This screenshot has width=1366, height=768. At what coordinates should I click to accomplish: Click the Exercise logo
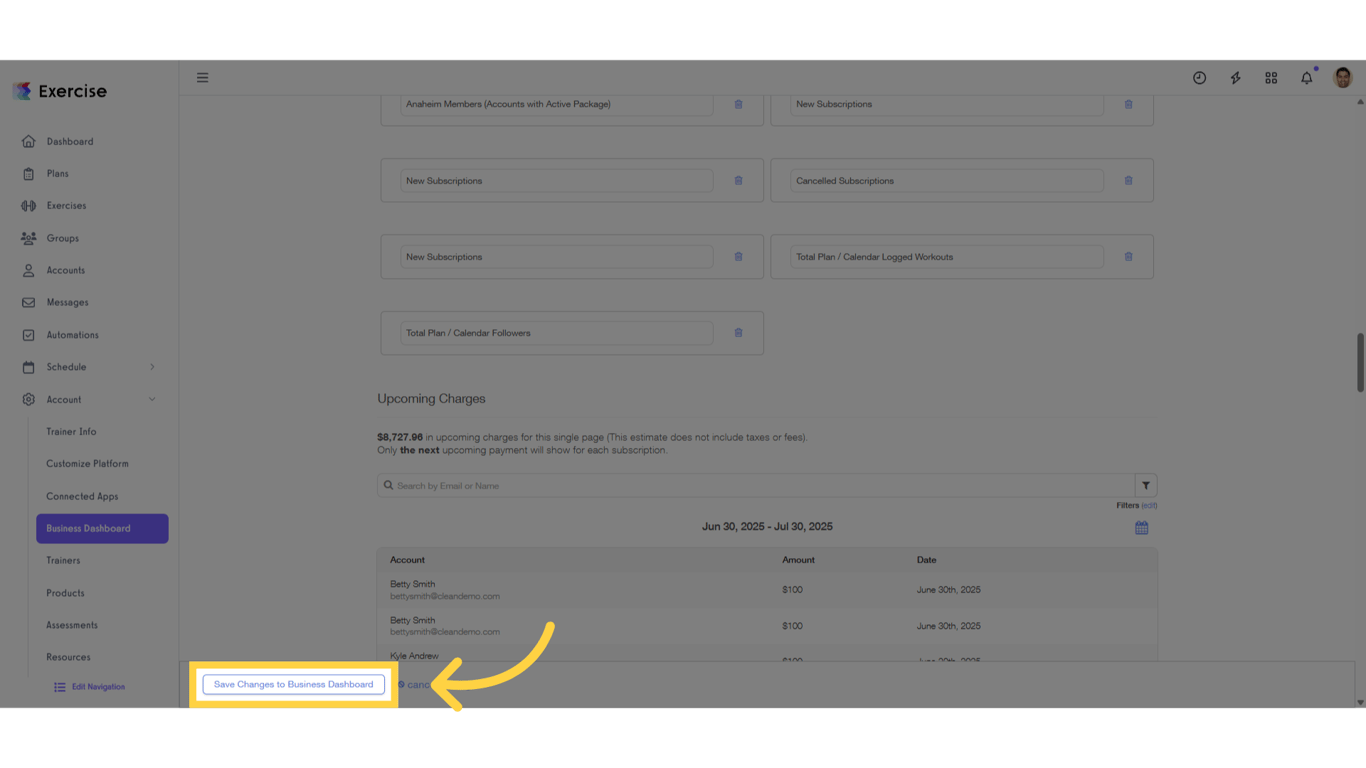coord(59,91)
